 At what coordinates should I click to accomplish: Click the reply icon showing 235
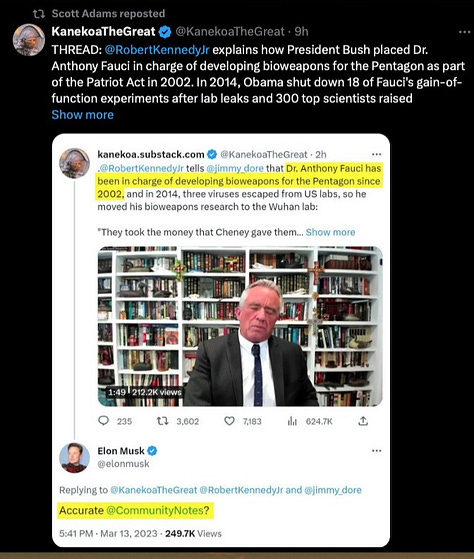tap(103, 421)
